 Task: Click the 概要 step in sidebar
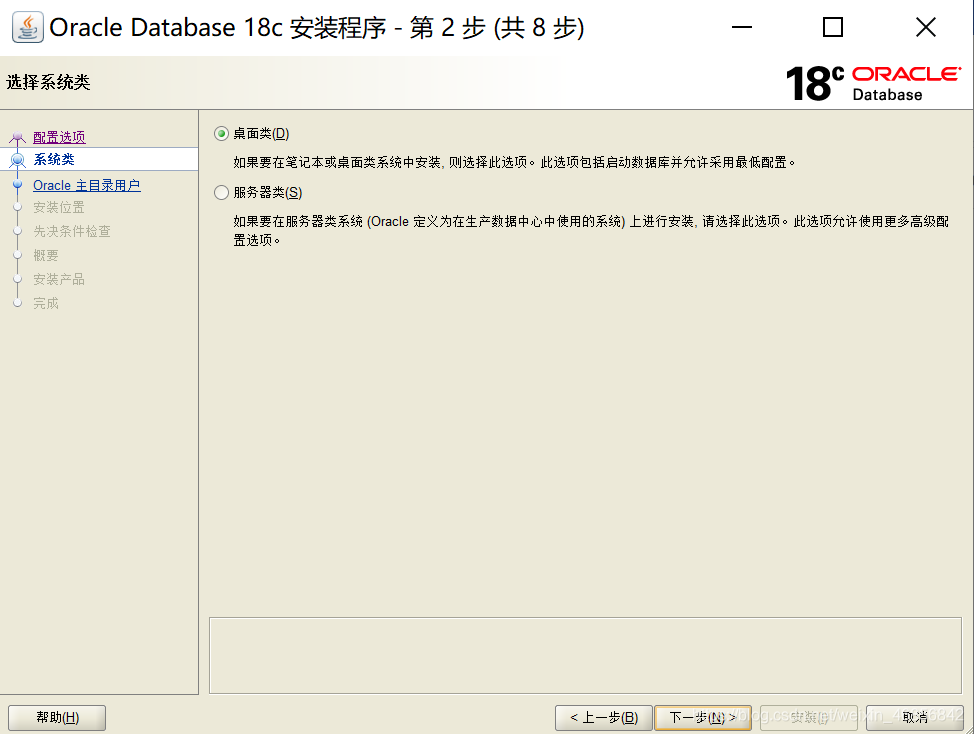click(48, 255)
